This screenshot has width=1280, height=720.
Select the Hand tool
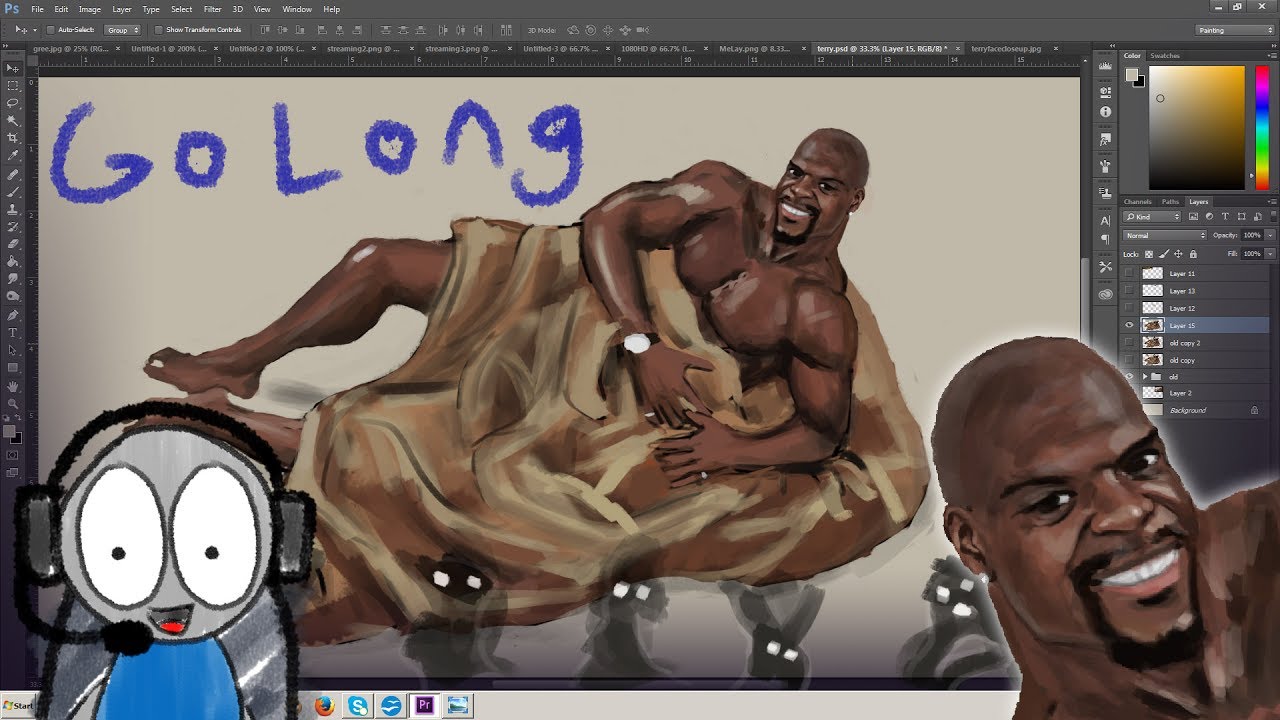click(x=13, y=386)
